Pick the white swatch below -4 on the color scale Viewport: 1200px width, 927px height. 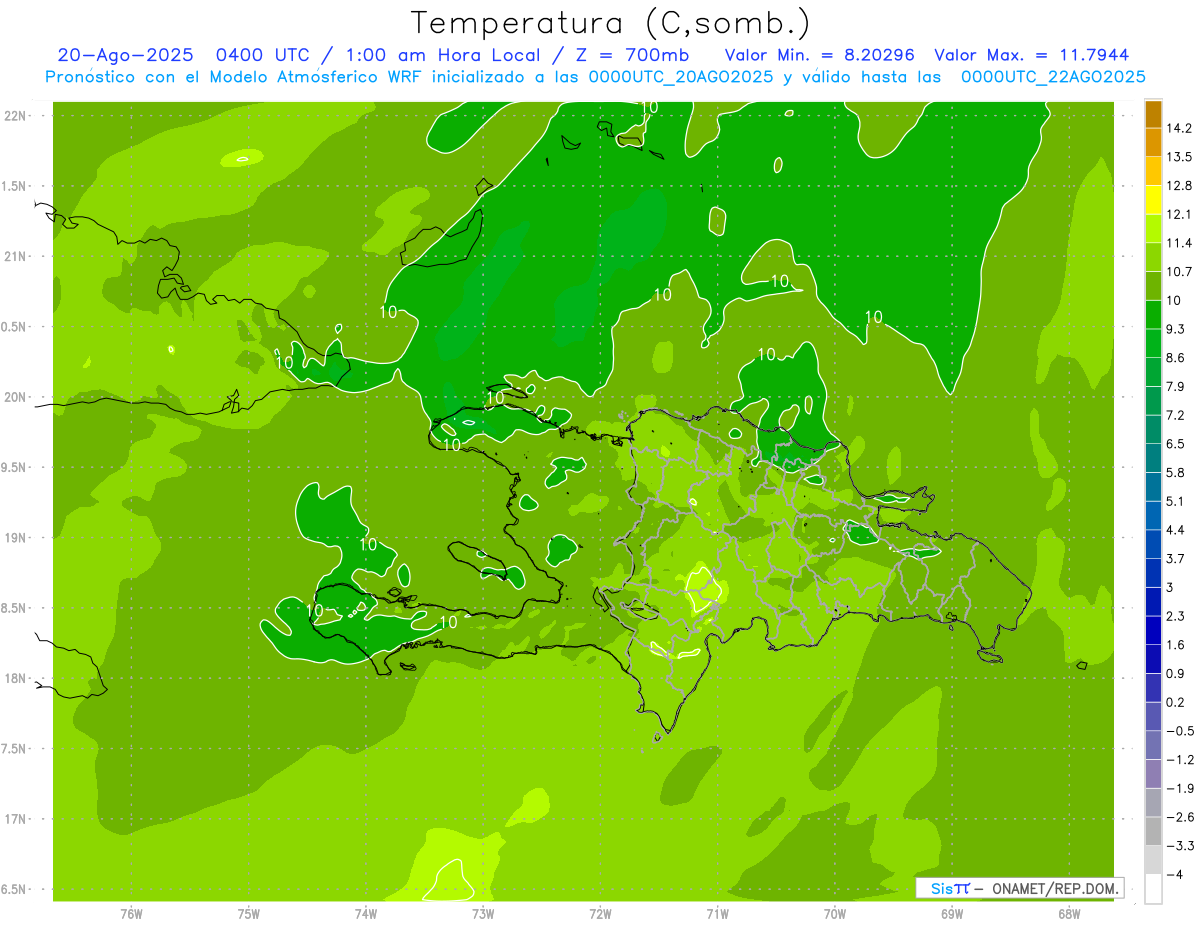point(1153,889)
